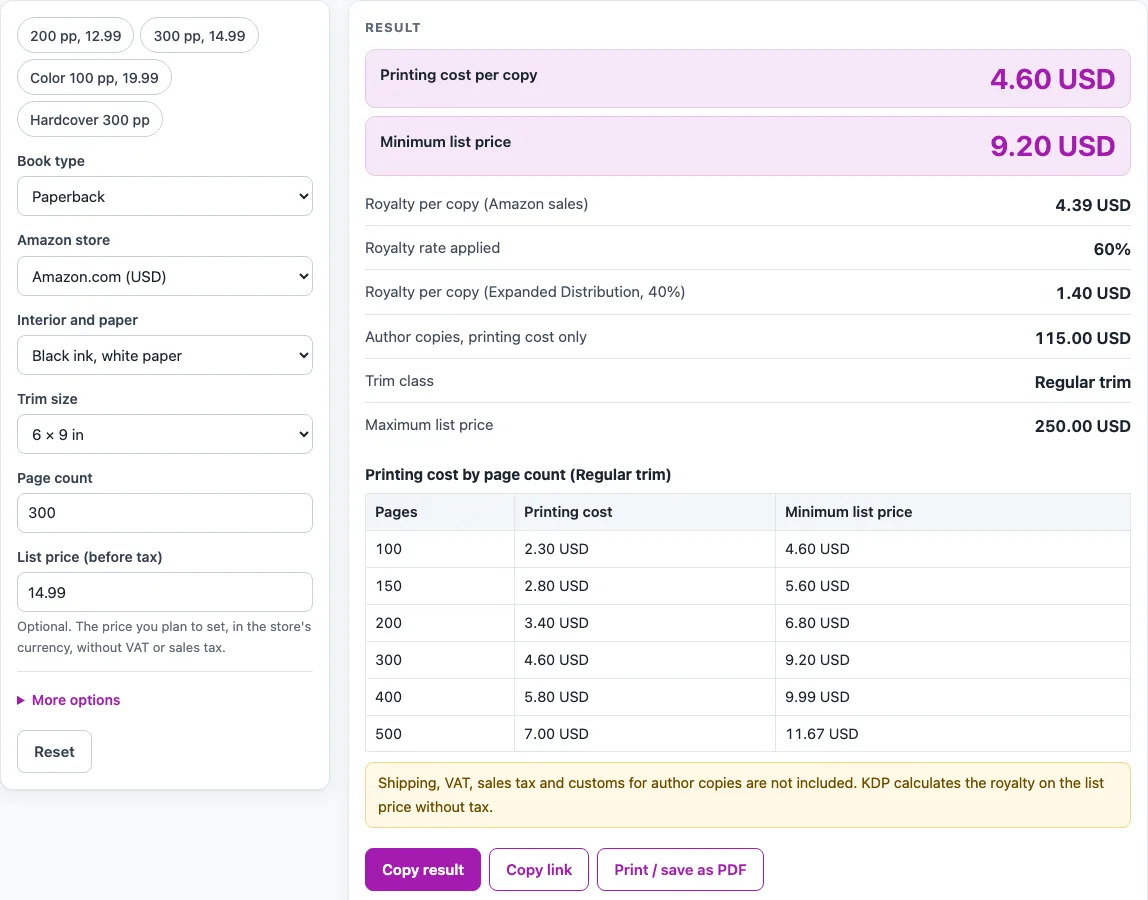Click the 3.40 USD printing cost cell
Screen dimensions: 1148x900
pos(645,622)
